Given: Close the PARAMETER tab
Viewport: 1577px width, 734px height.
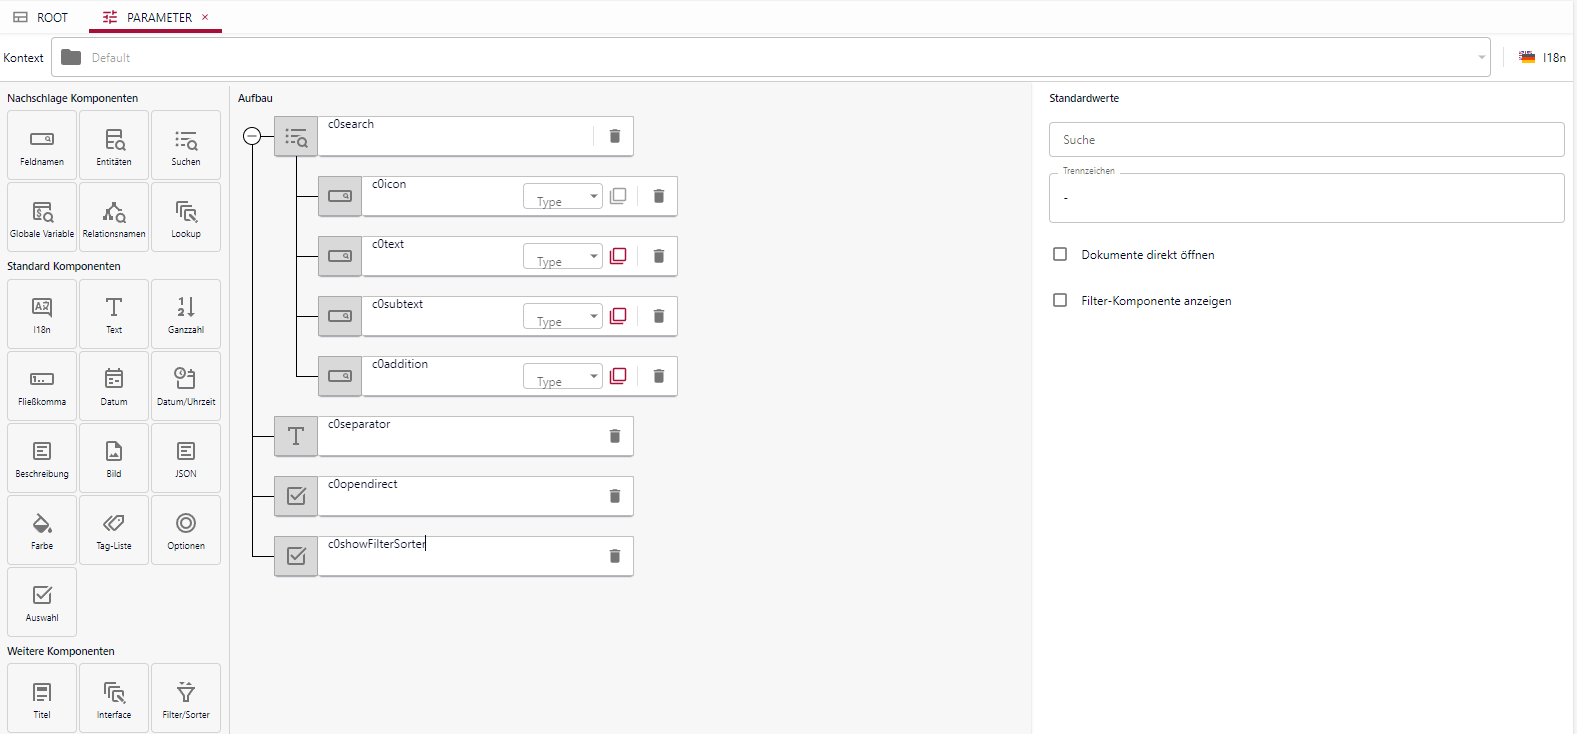Looking at the screenshot, I should pyautogui.click(x=205, y=17).
